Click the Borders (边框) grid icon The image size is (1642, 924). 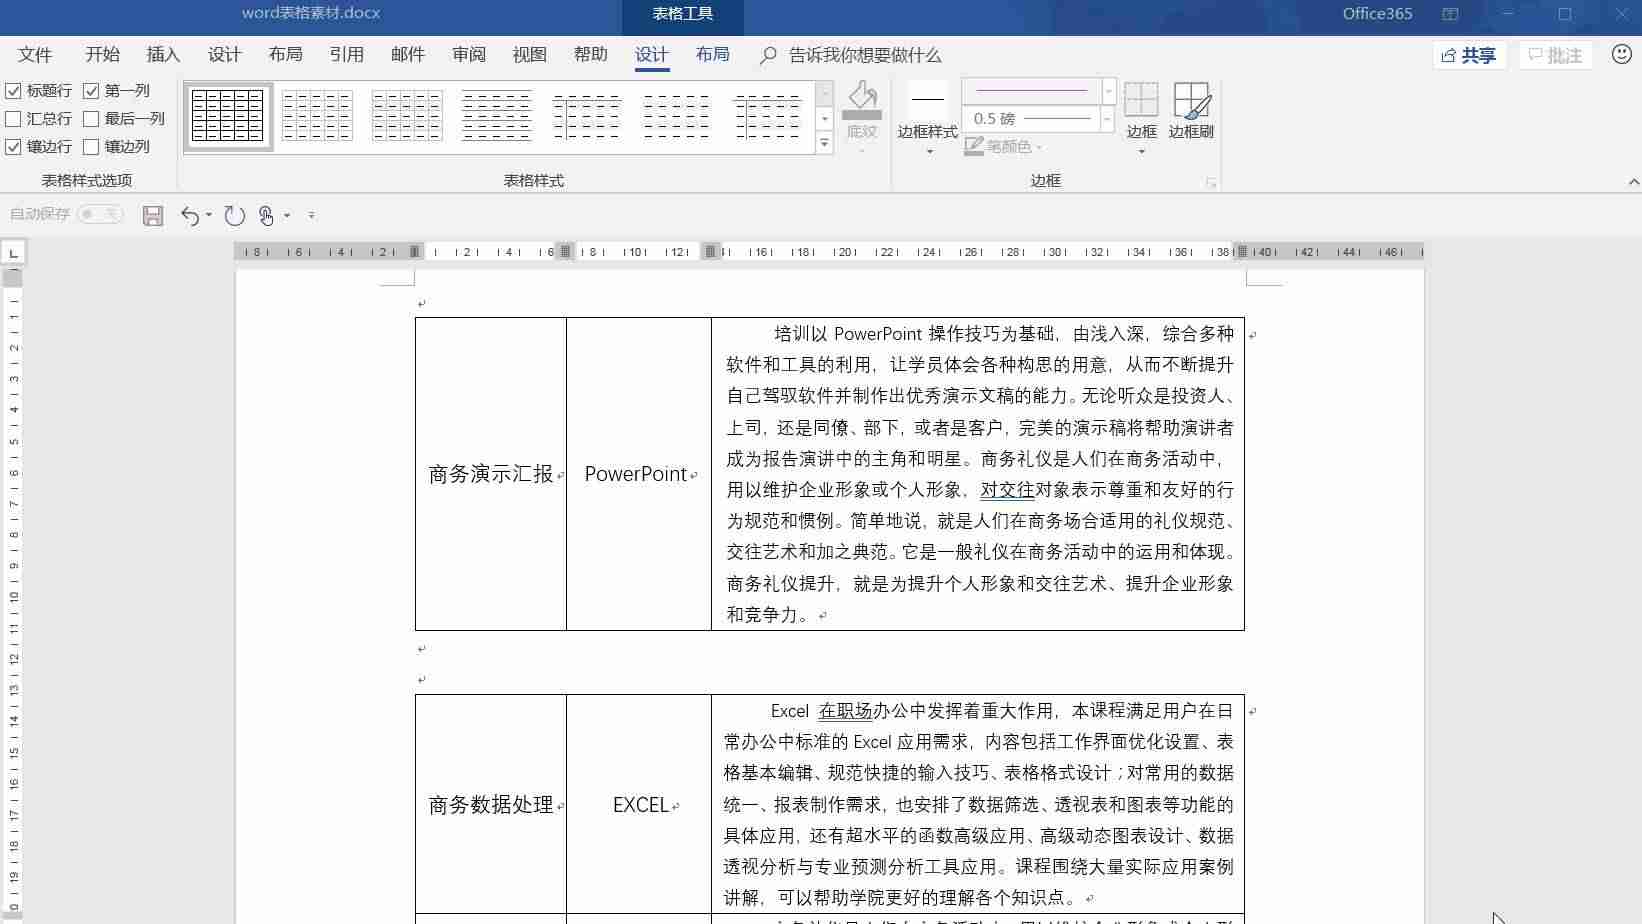tap(1141, 100)
